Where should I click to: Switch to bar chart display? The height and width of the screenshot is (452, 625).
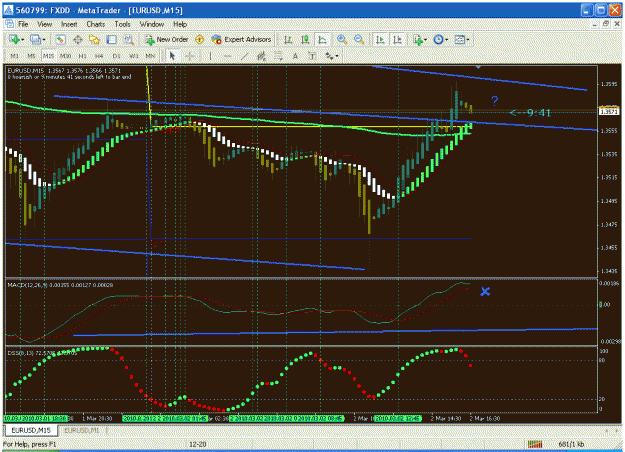click(288, 39)
